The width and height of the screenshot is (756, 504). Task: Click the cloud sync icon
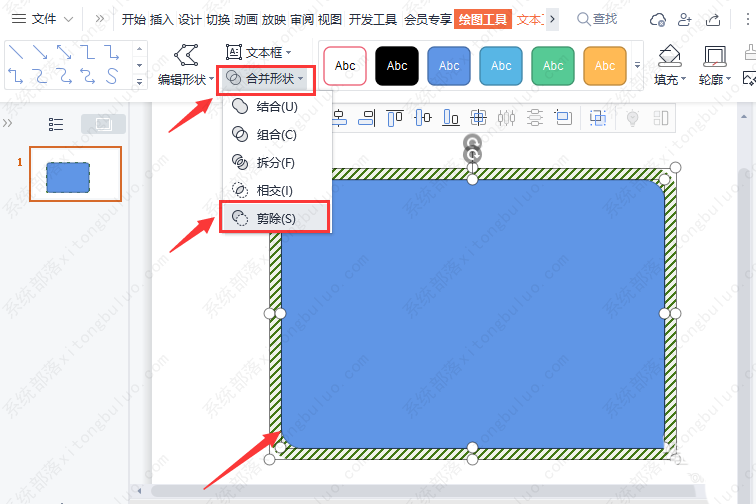[x=657, y=19]
